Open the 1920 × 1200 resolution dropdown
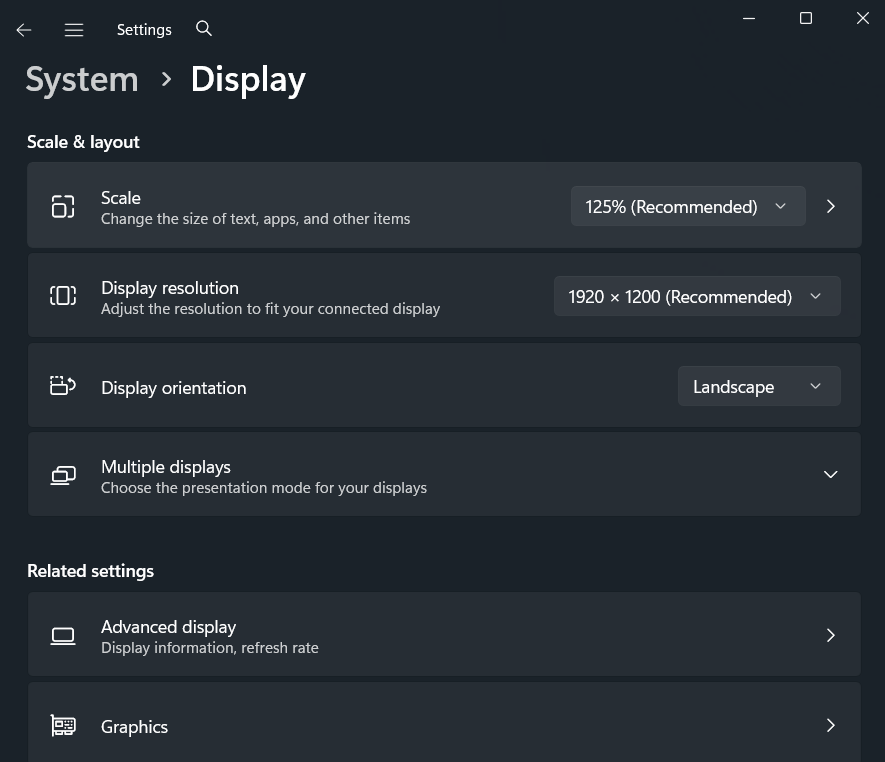Image resolution: width=885 pixels, height=762 pixels. (697, 296)
